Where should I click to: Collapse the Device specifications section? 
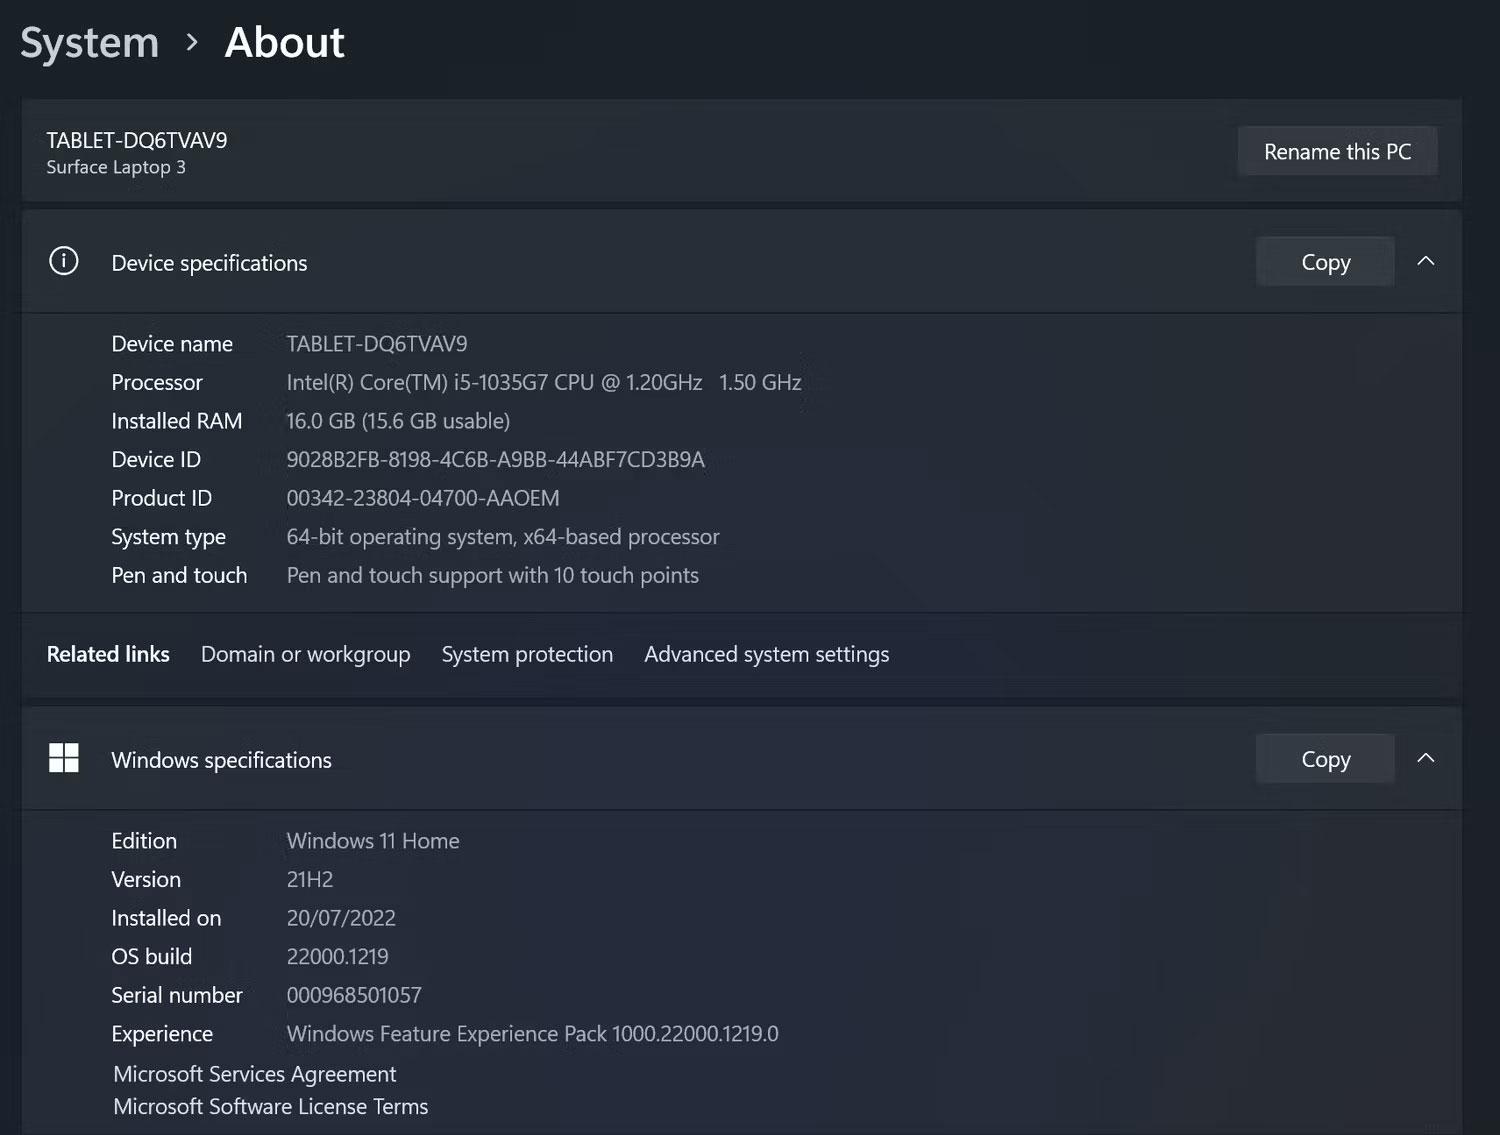[x=1426, y=262]
